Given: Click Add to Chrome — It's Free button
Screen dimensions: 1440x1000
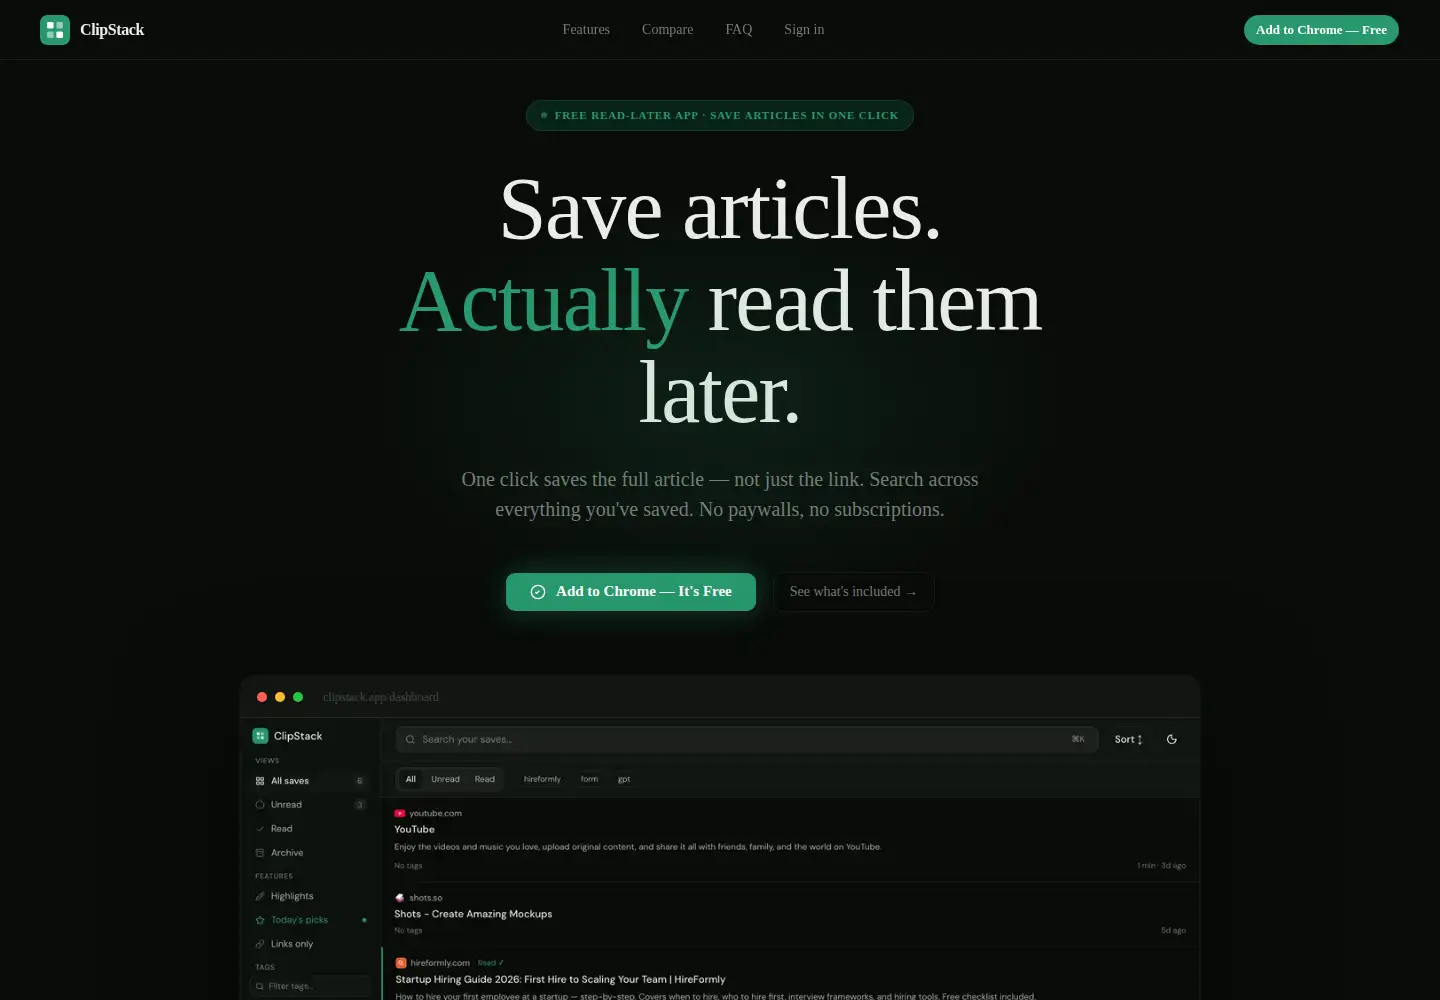Looking at the screenshot, I should click(631, 592).
